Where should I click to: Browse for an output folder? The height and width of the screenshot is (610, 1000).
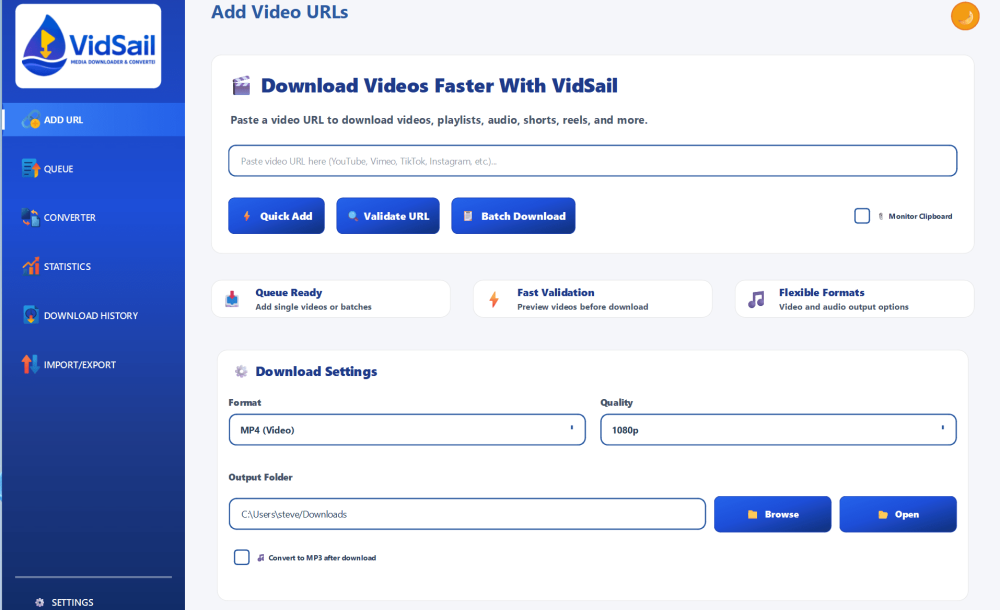click(x=772, y=514)
